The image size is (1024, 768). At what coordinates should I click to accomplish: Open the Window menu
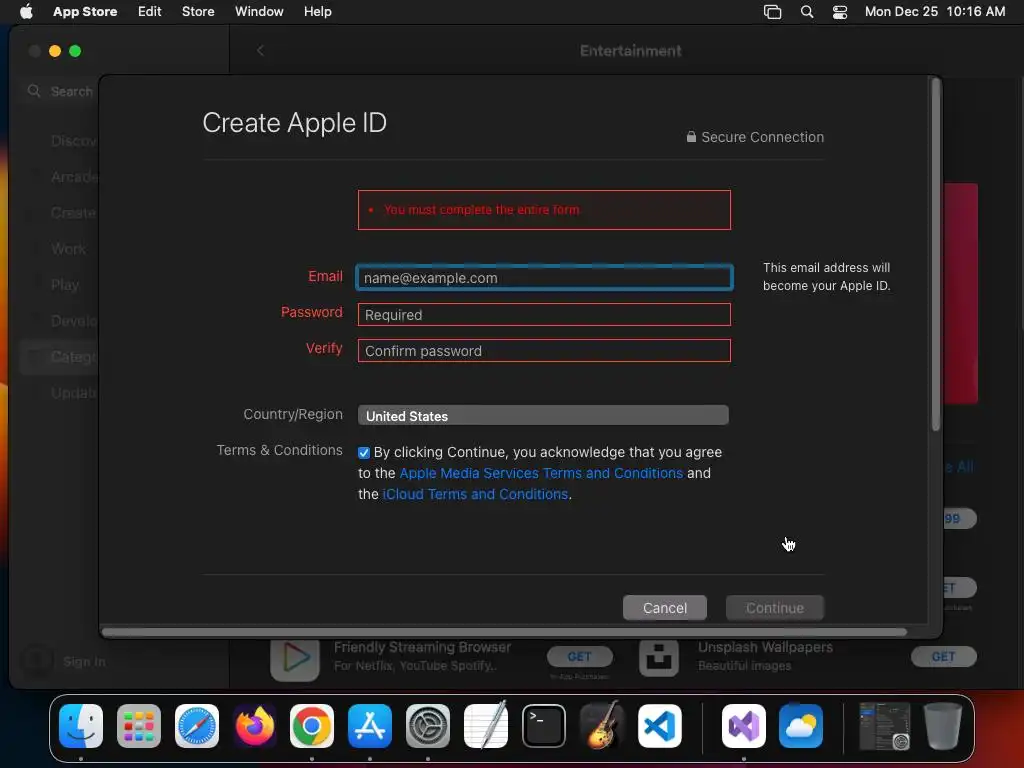tap(259, 12)
